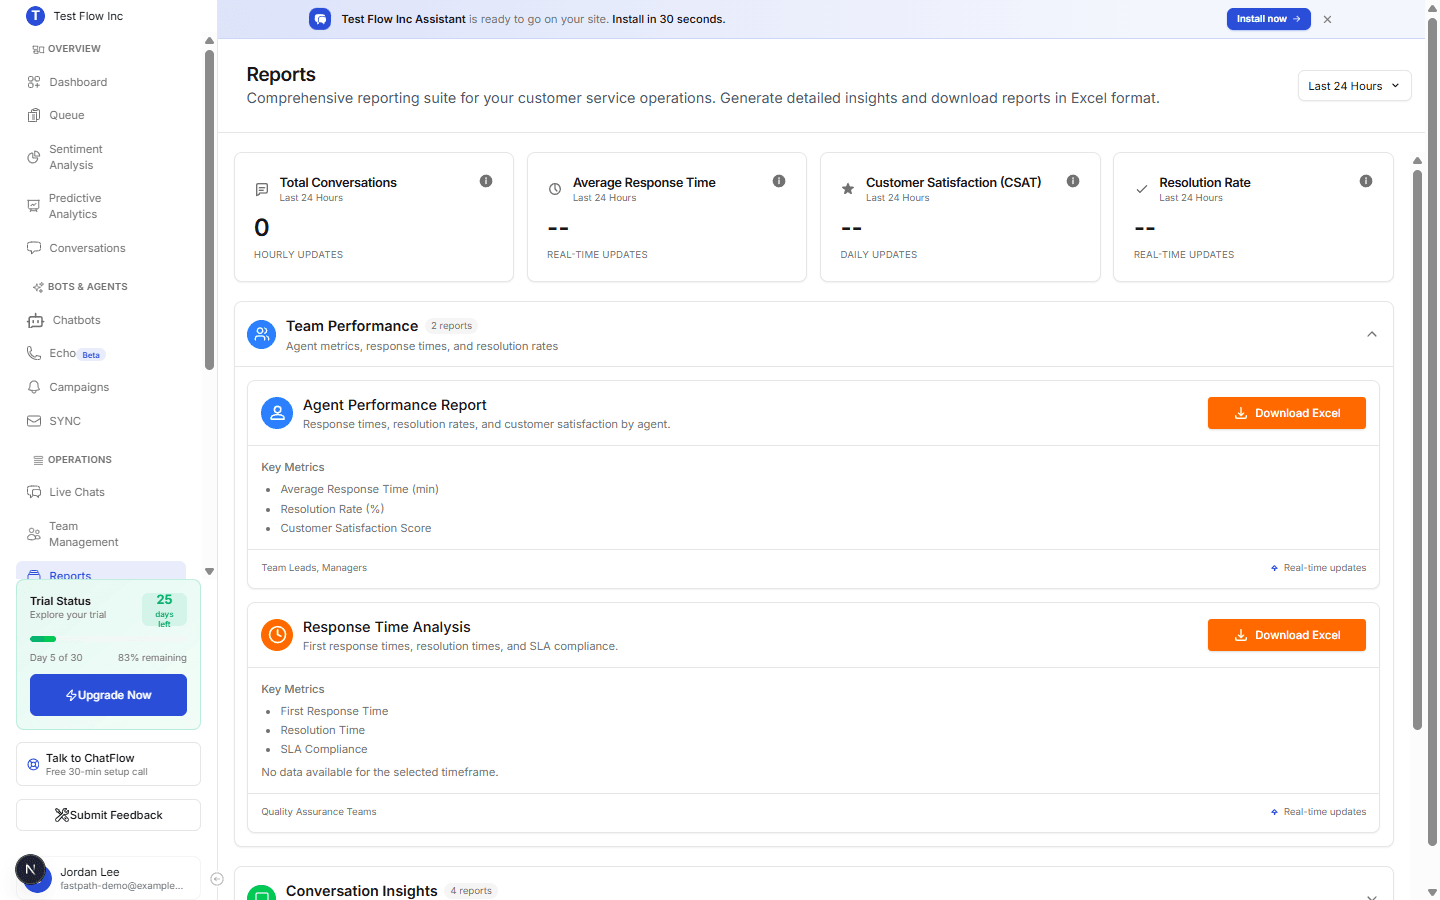
Task: Open Jordan Lee user profile
Action: point(108,877)
